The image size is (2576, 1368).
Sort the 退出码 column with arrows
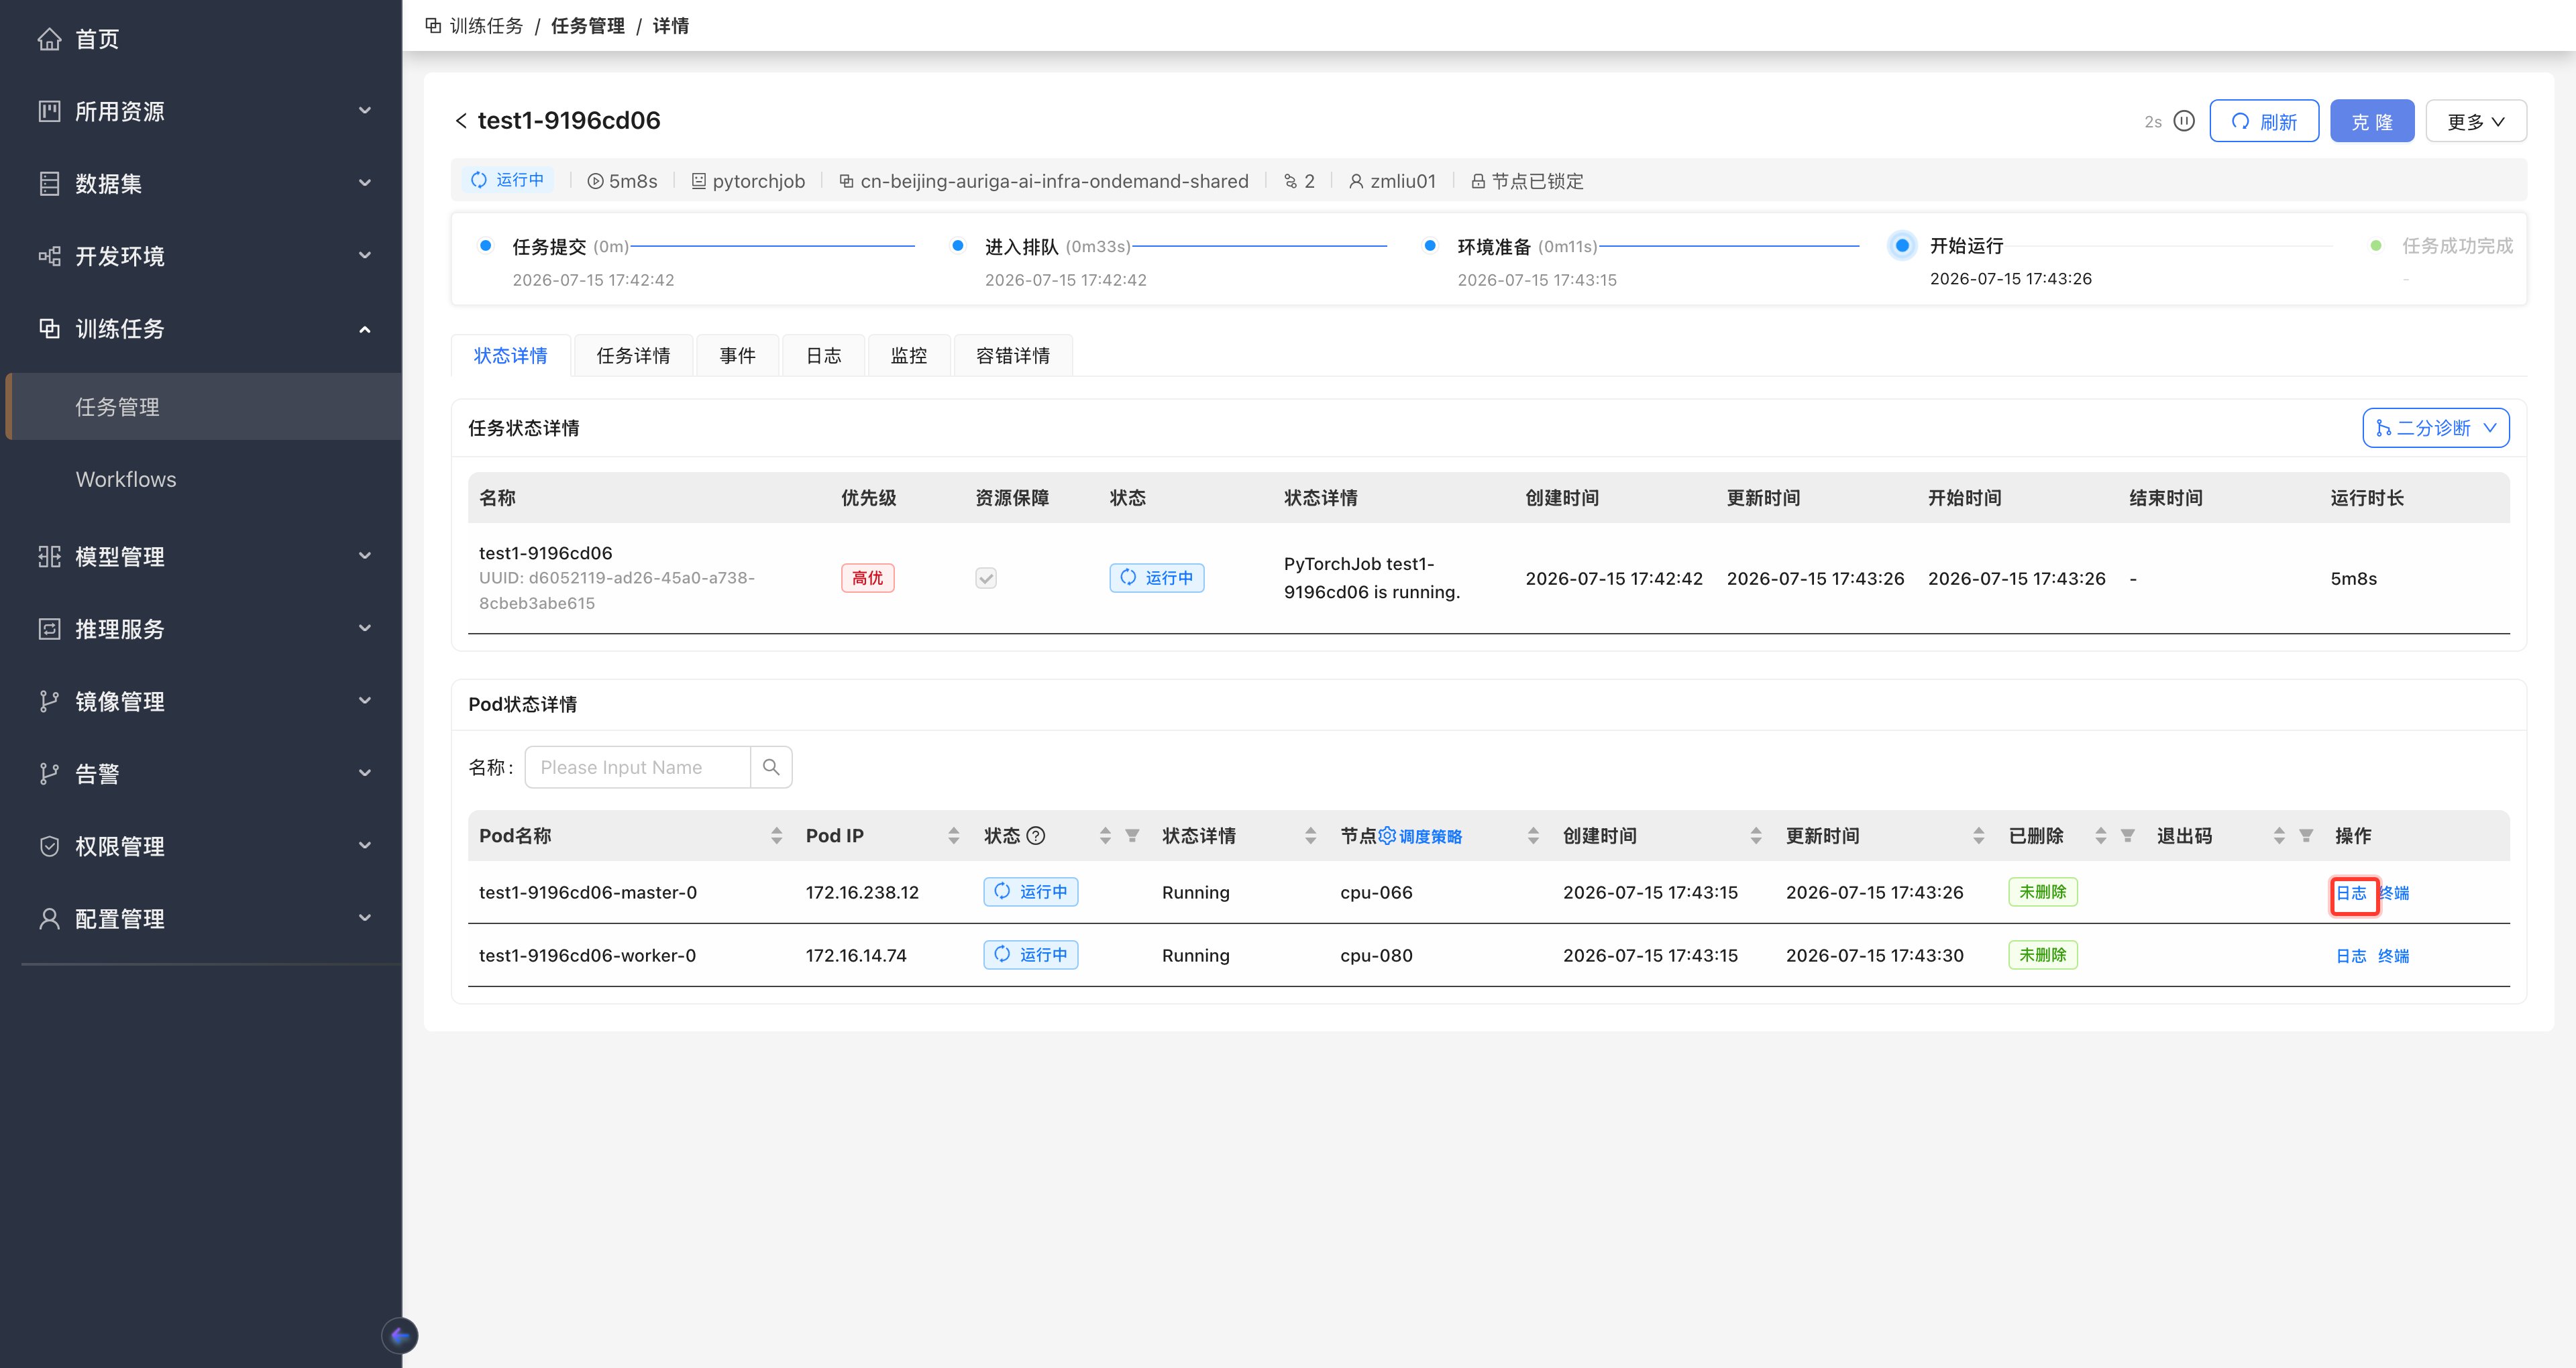click(x=2279, y=835)
